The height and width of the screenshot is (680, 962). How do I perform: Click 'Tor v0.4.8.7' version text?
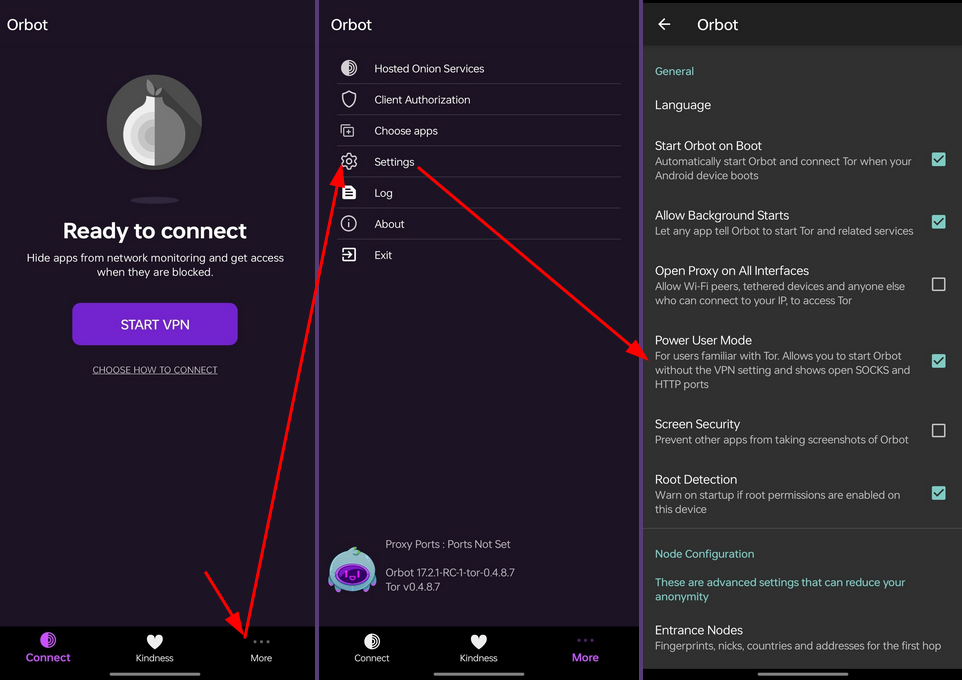tap(412, 587)
